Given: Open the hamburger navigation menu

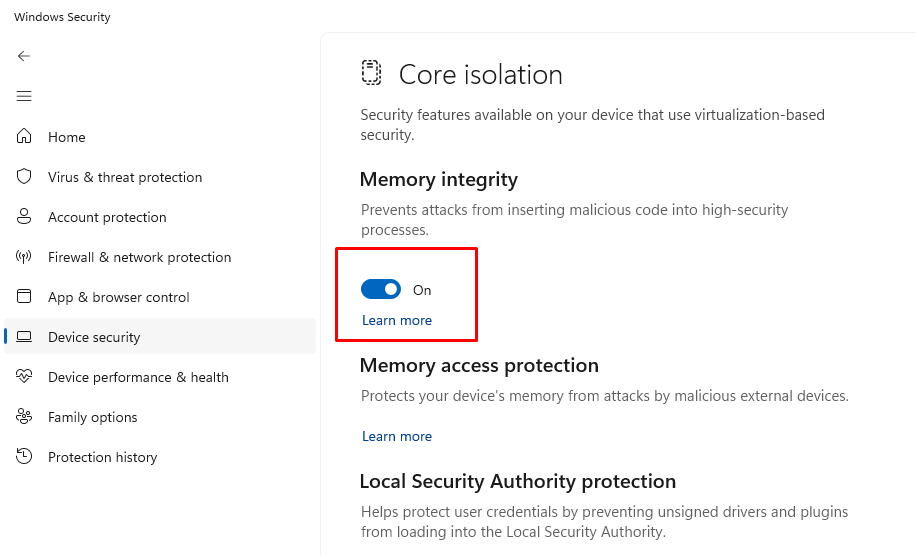Looking at the screenshot, I should (x=24, y=96).
